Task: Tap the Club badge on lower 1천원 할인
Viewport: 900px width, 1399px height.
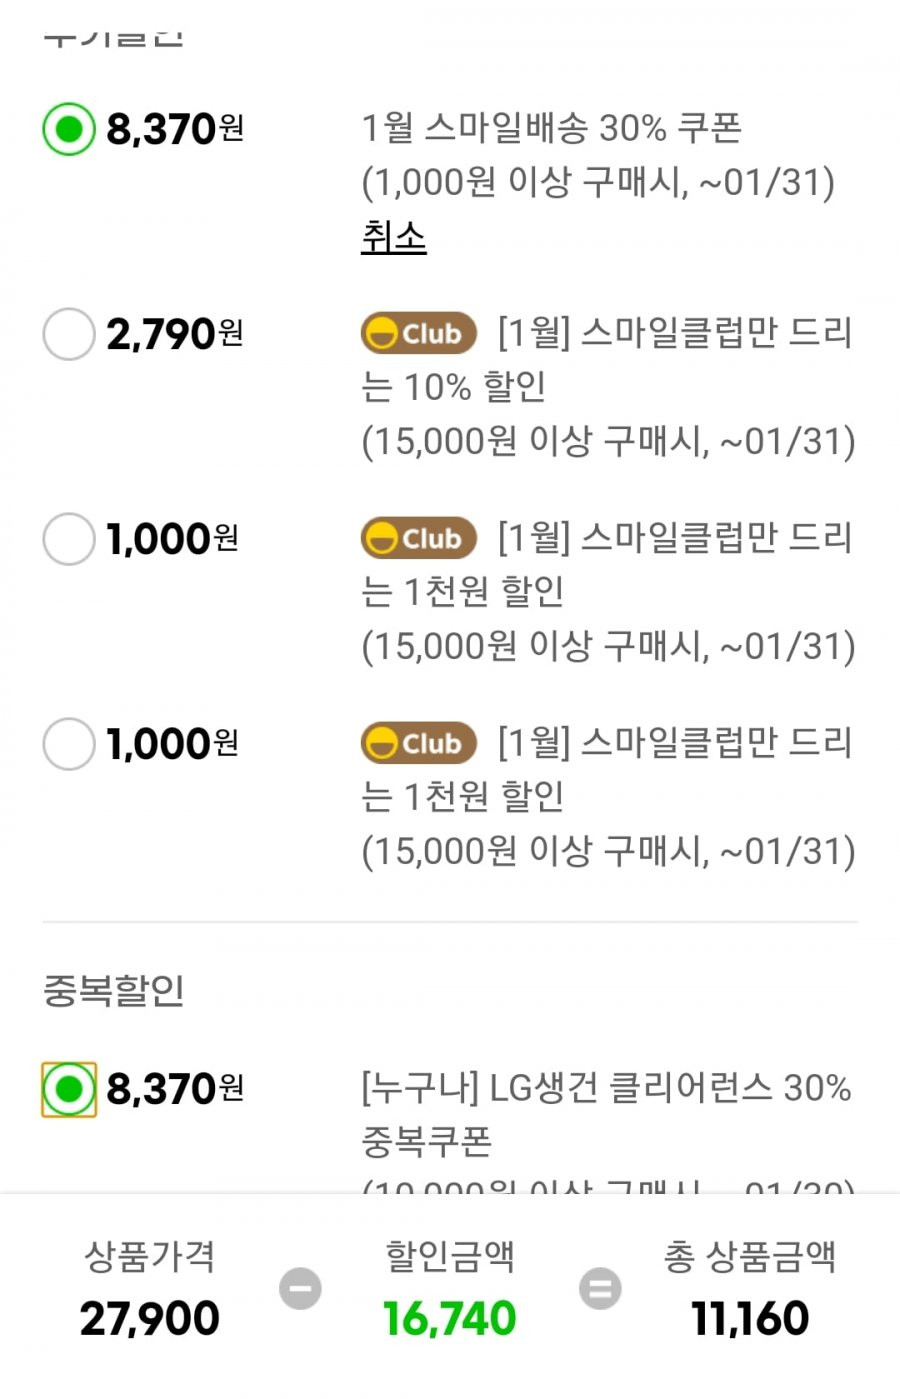Action: (x=419, y=744)
